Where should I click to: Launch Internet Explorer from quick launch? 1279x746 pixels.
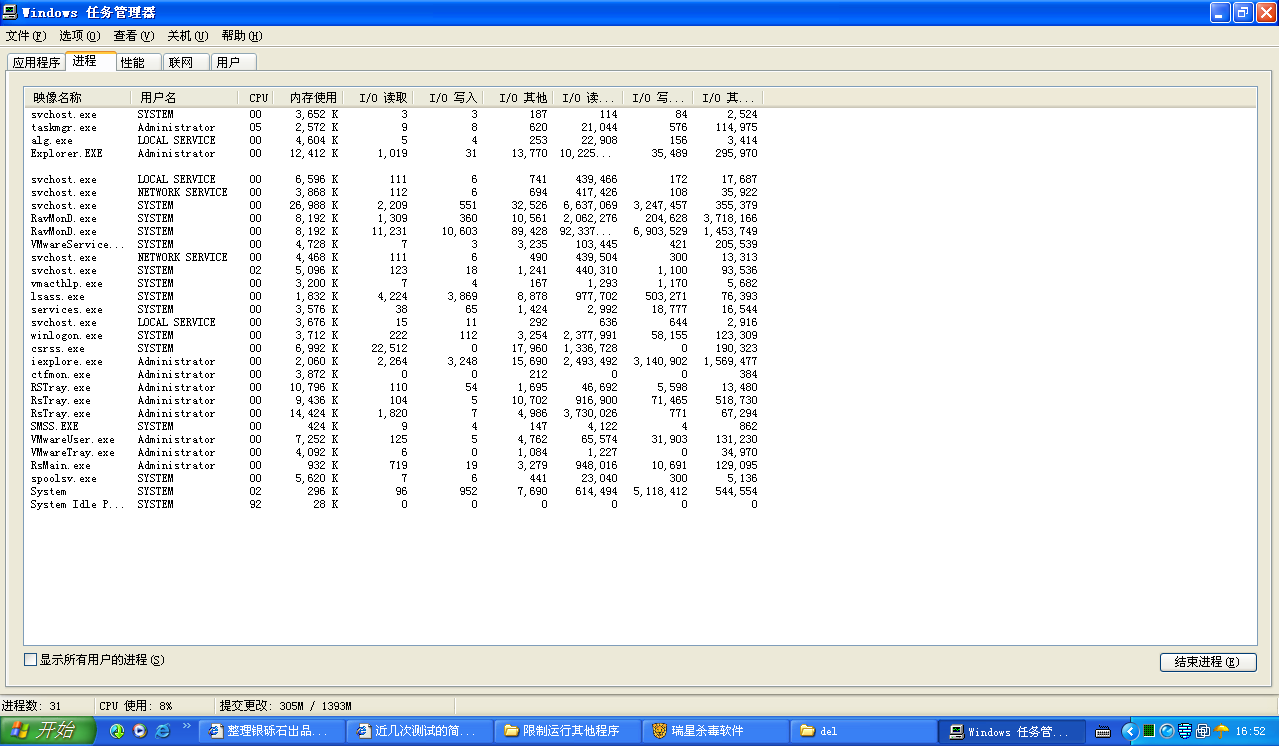[162, 731]
